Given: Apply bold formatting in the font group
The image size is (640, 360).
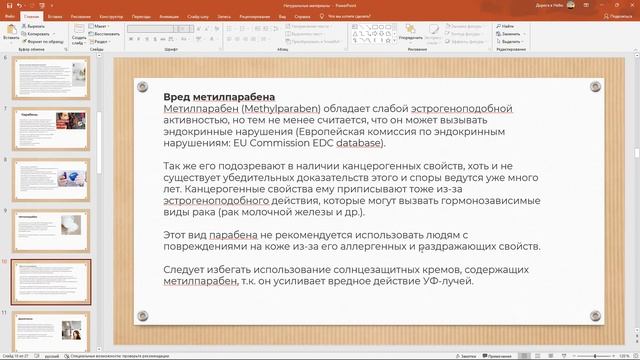Looking at the screenshot, I should (x=131, y=39).
